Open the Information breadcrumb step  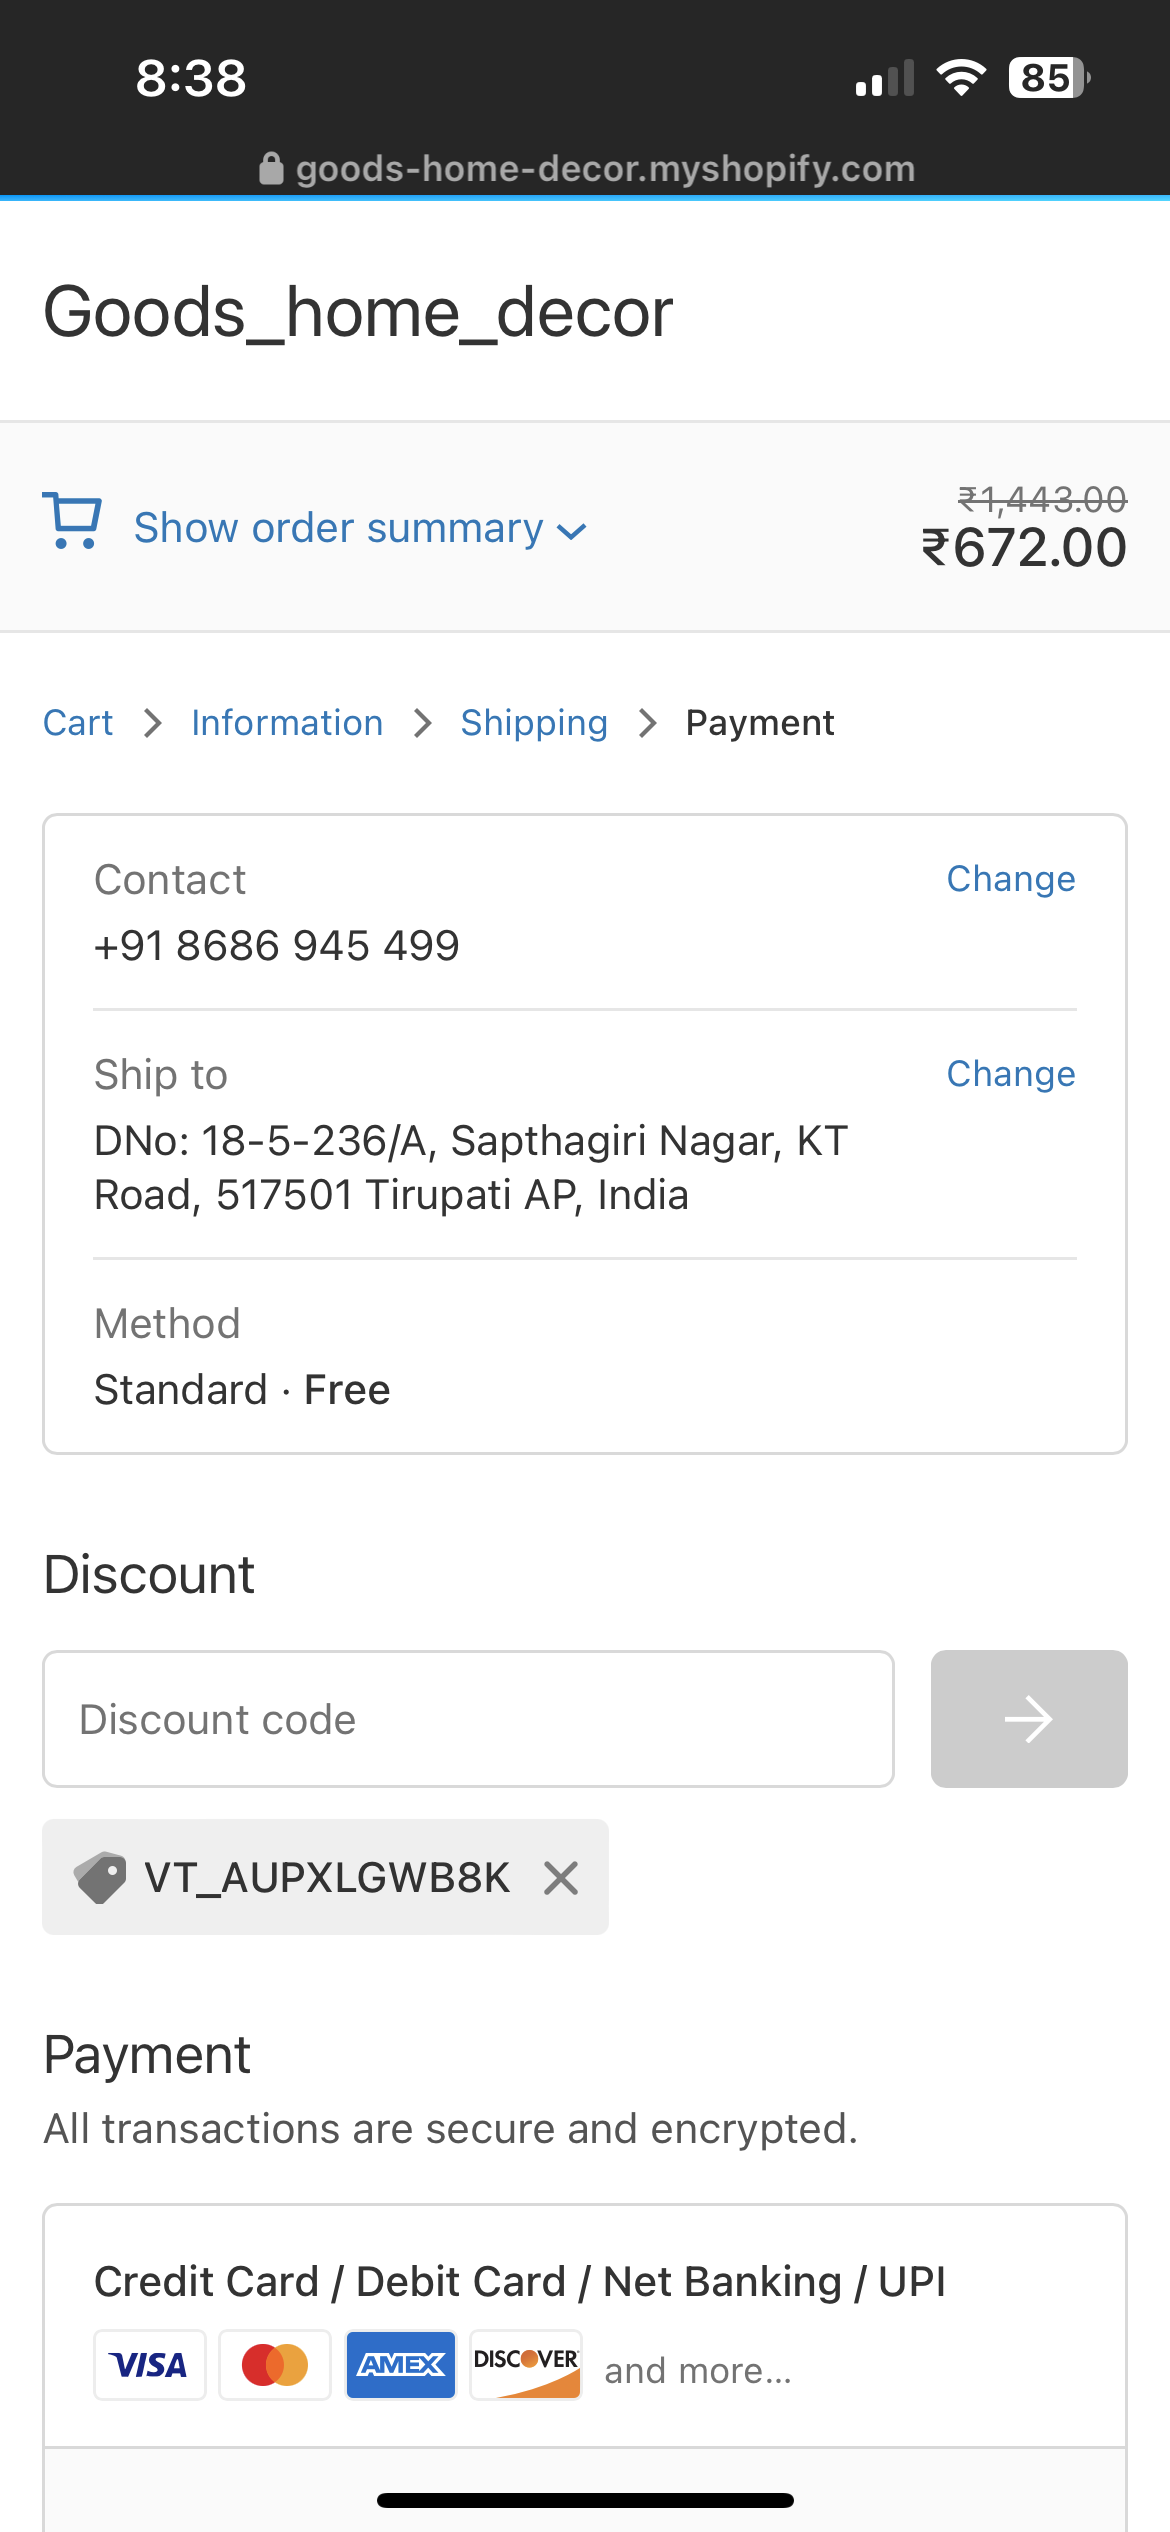[287, 723]
